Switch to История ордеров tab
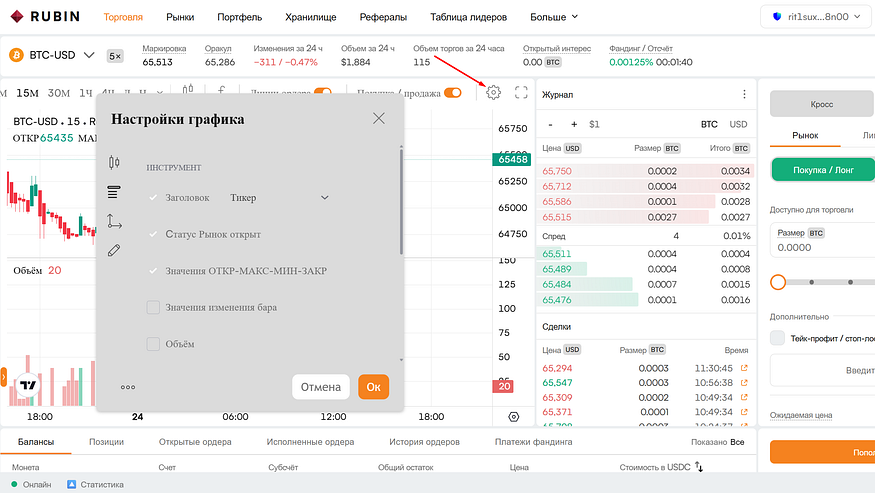875x493 pixels. pos(425,442)
